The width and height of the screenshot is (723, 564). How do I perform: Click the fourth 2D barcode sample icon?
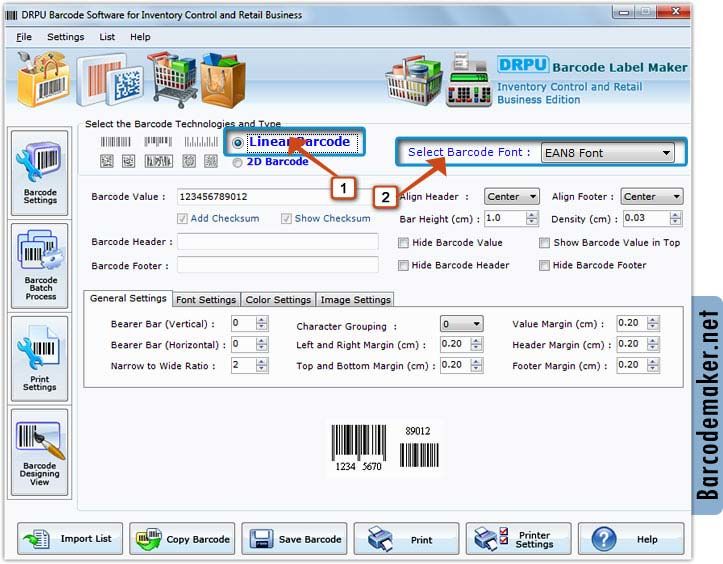coord(189,161)
